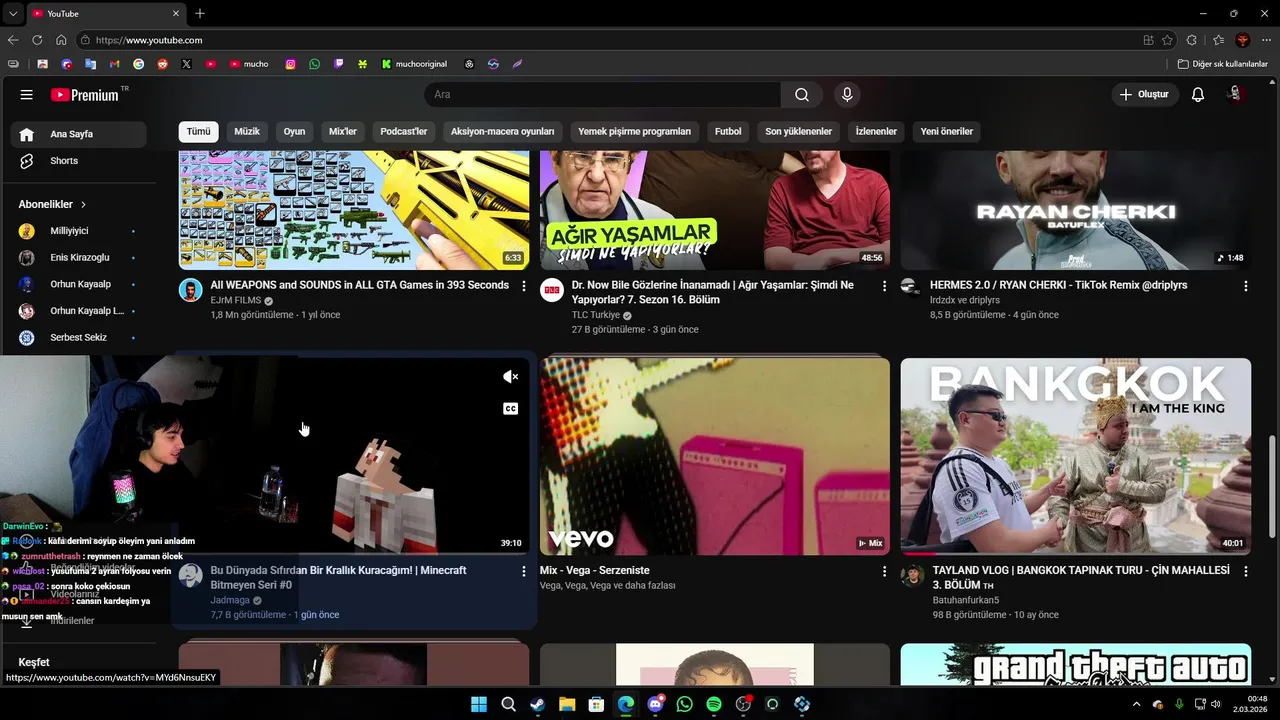Click the Jadmaga channel name

230,600
